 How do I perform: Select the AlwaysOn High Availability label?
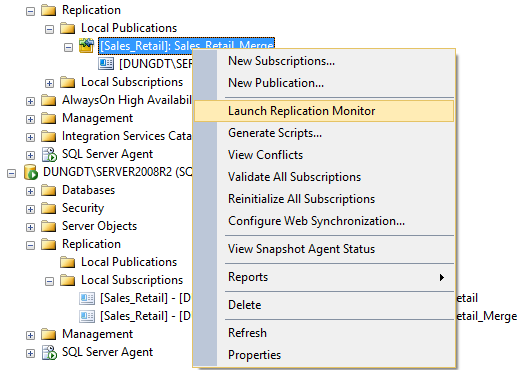pyautogui.click(x=127, y=100)
